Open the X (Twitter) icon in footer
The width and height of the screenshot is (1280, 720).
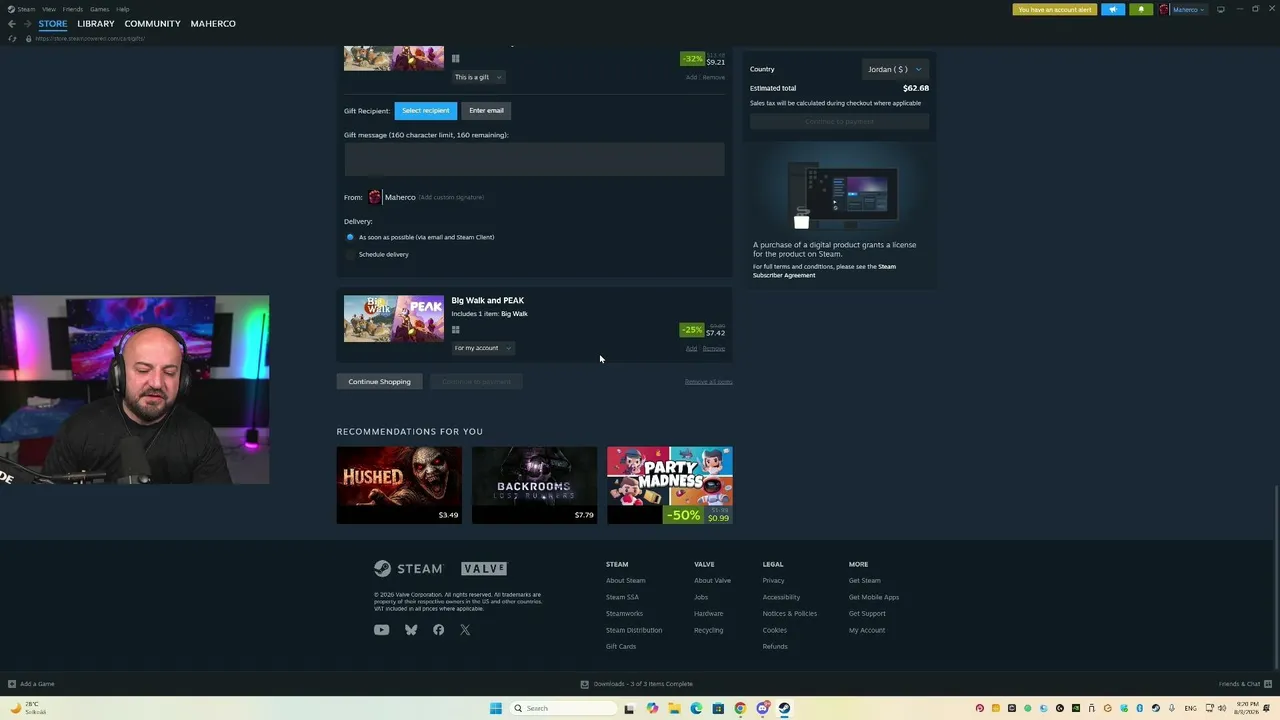pos(465,630)
